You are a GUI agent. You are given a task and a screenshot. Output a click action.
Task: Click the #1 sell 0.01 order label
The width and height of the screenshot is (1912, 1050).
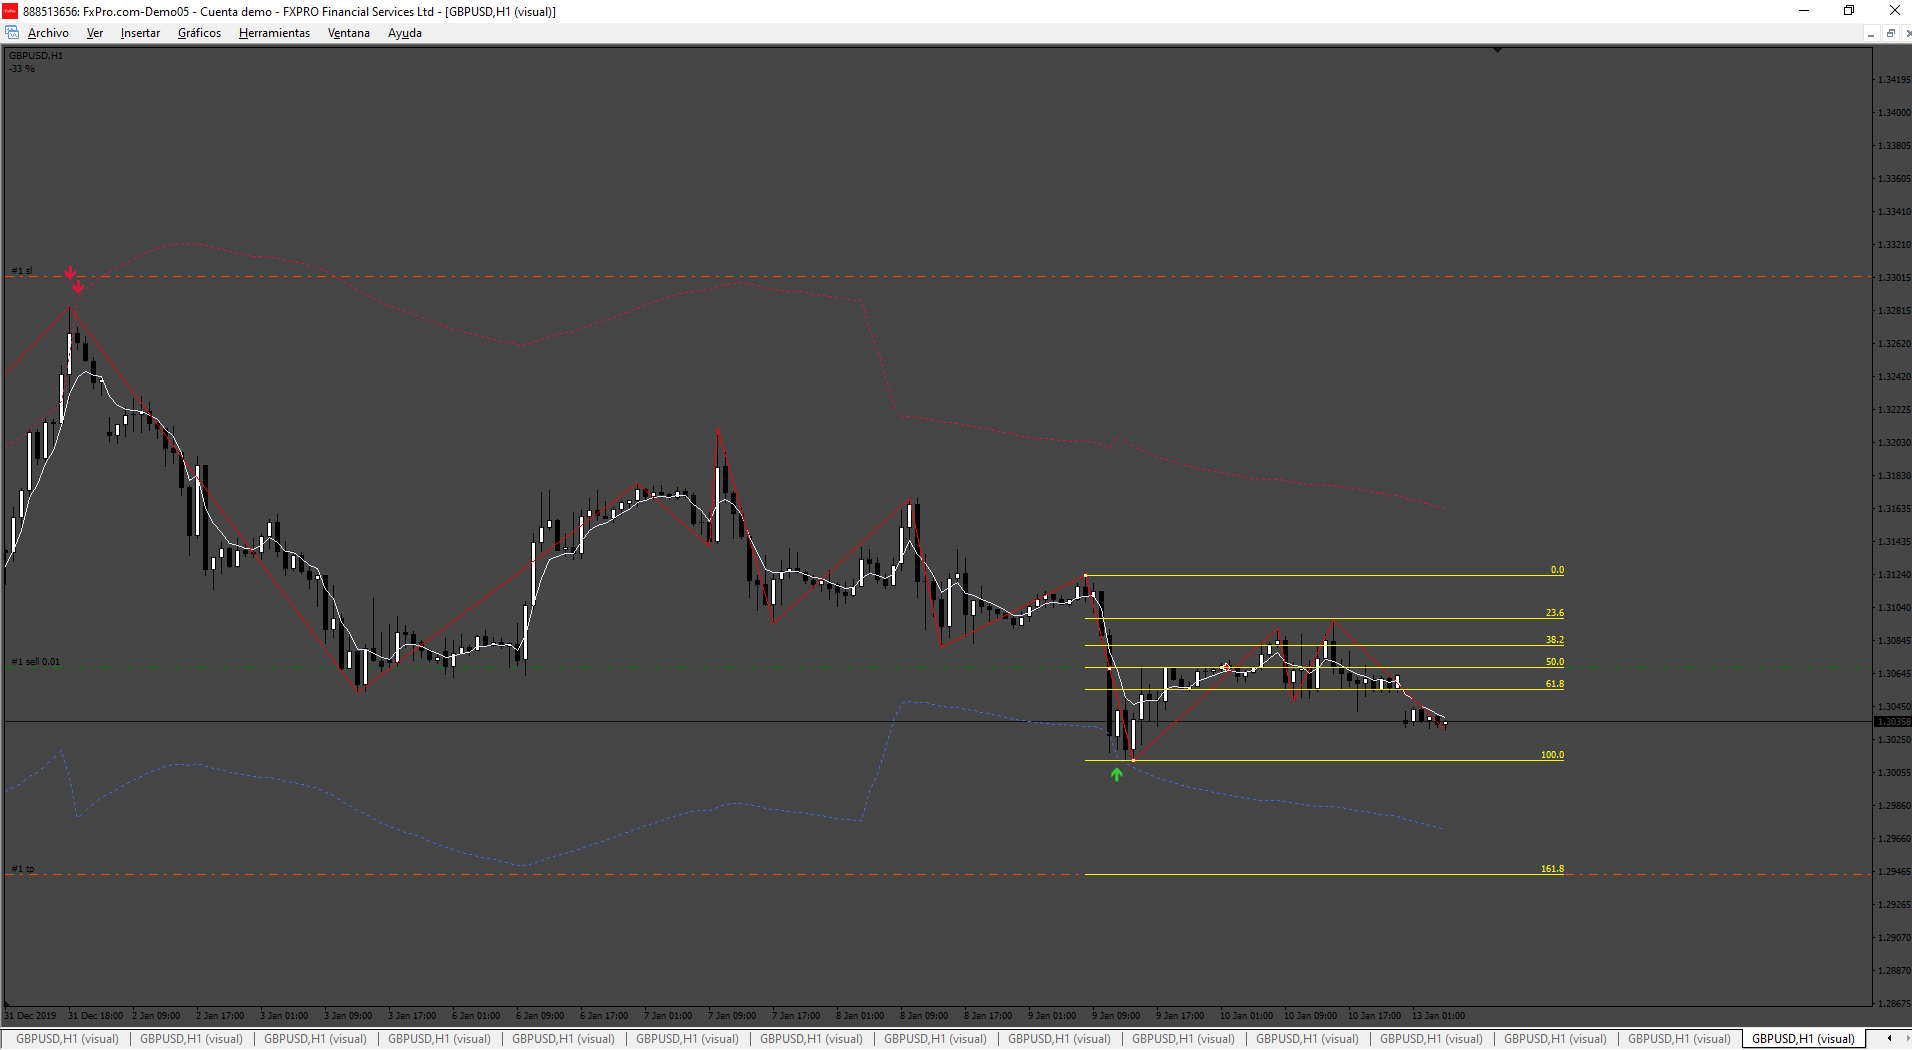tap(35, 662)
